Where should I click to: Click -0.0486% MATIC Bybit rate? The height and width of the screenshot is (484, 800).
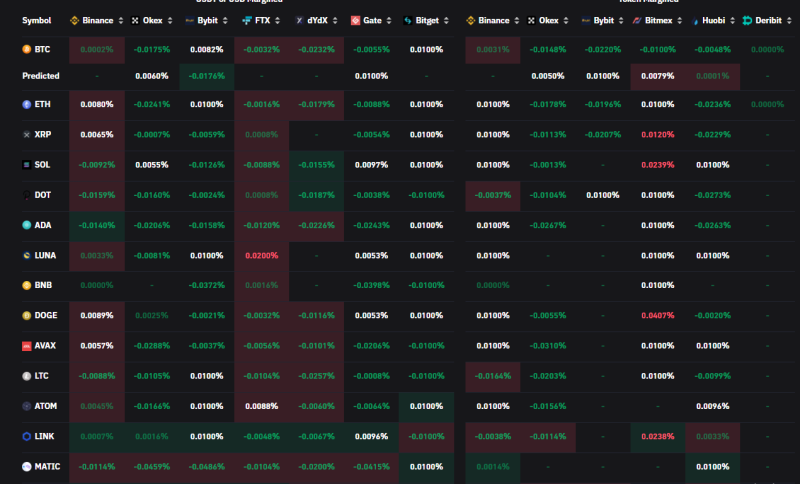pos(207,467)
